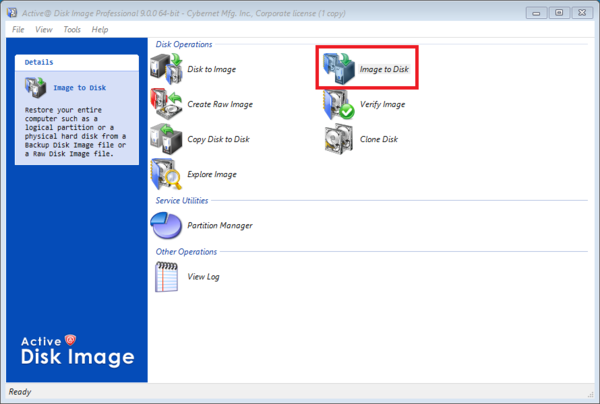This screenshot has width=600, height=404.
Task: Select the Image to Disk label
Action: pos(384,69)
